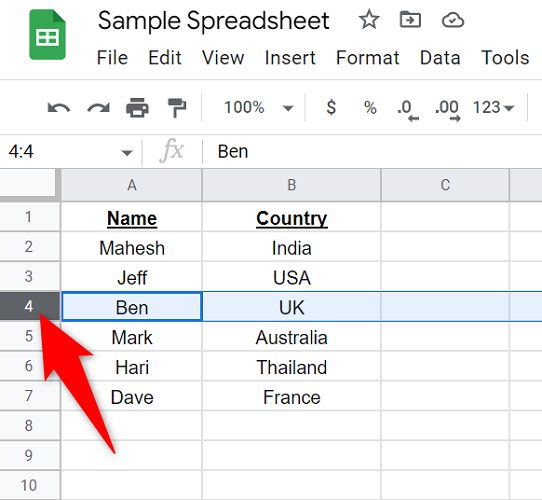Screen dimensions: 542x500
Task: Open the Format menu
Action: point(368,57)
